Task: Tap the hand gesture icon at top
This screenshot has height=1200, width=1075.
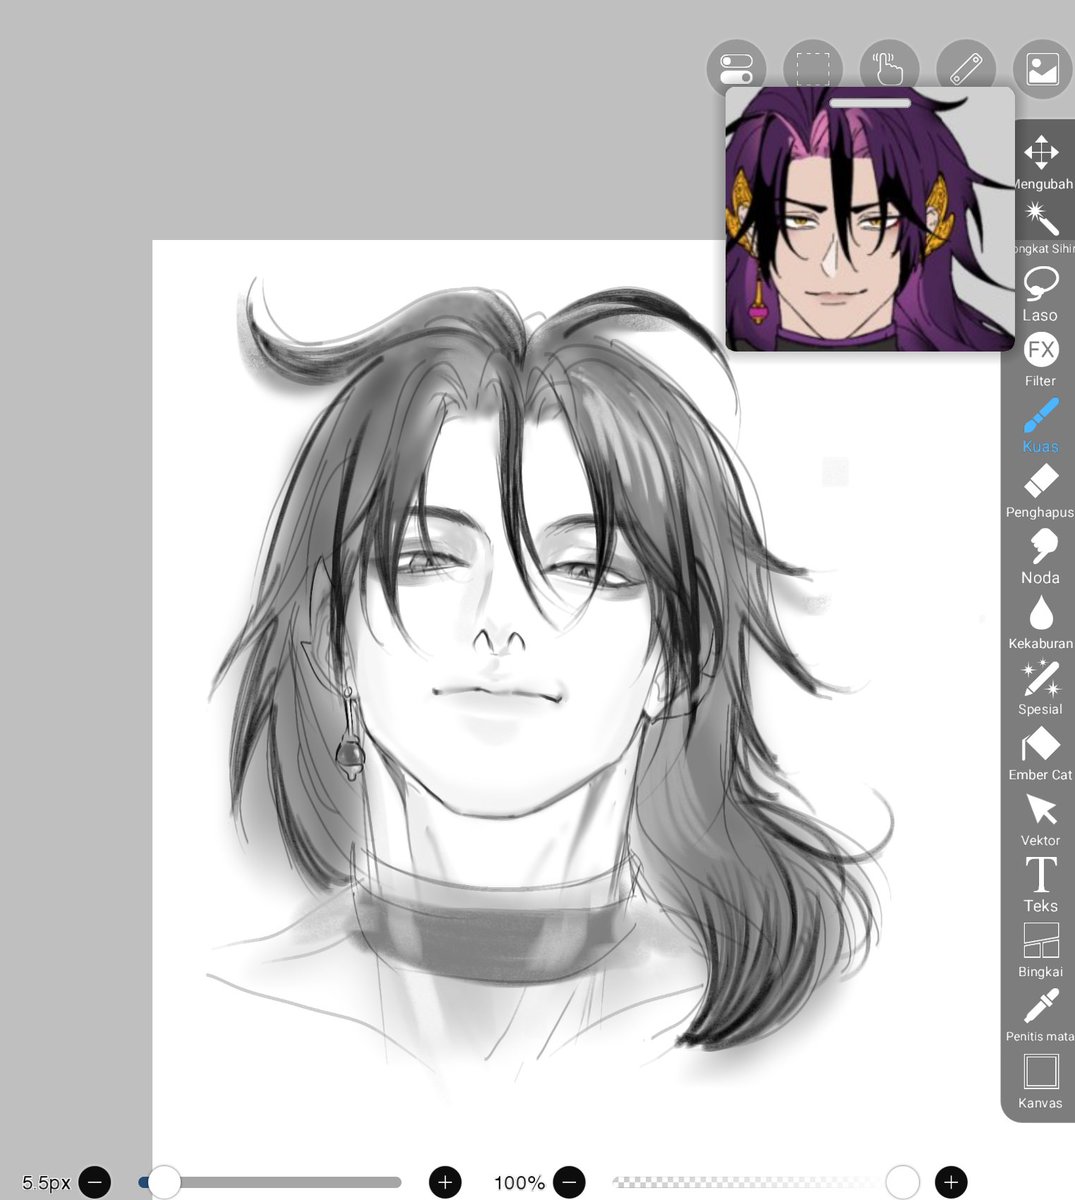Action: [x=889, y=70]
